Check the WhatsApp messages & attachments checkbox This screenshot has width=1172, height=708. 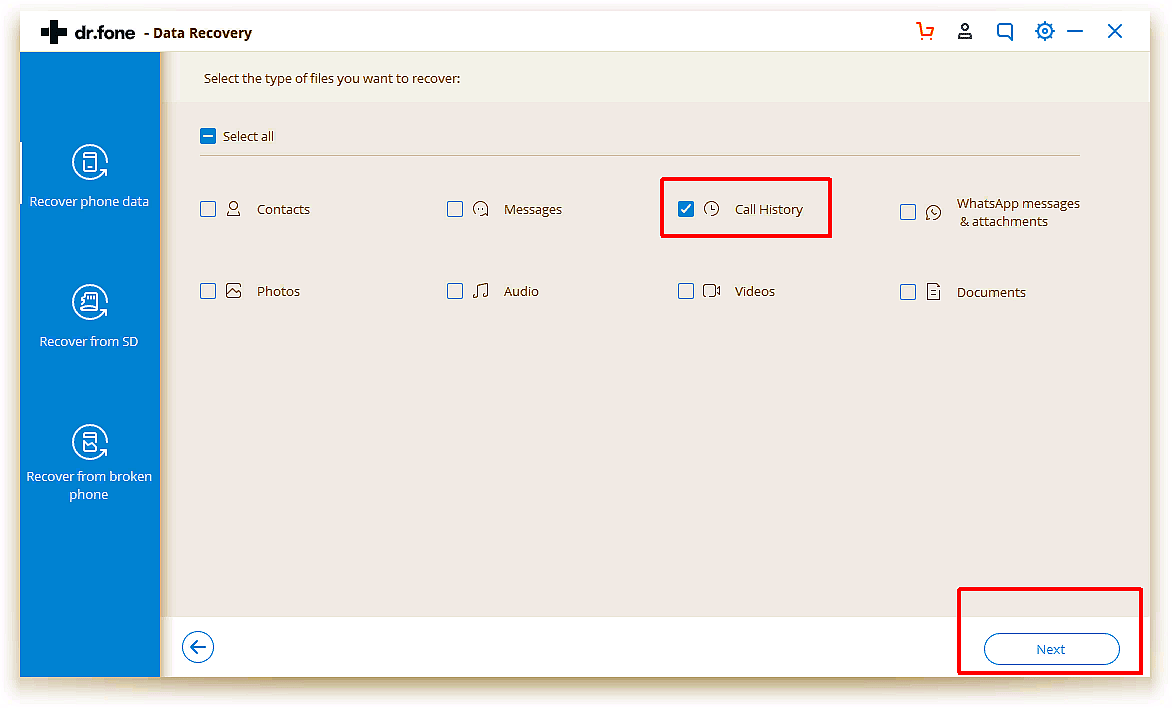point(908,212)
